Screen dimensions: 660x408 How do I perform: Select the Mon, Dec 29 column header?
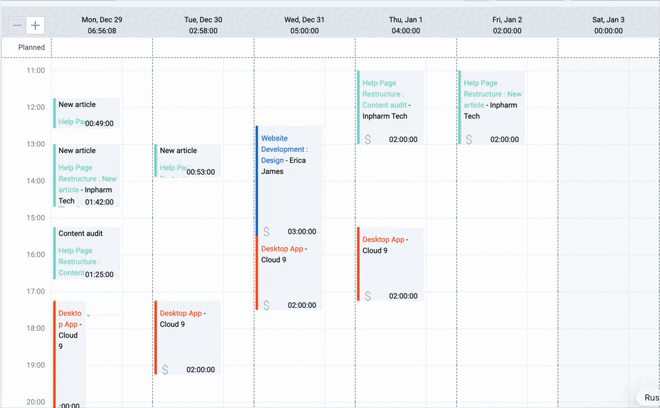tap(102, 25)
